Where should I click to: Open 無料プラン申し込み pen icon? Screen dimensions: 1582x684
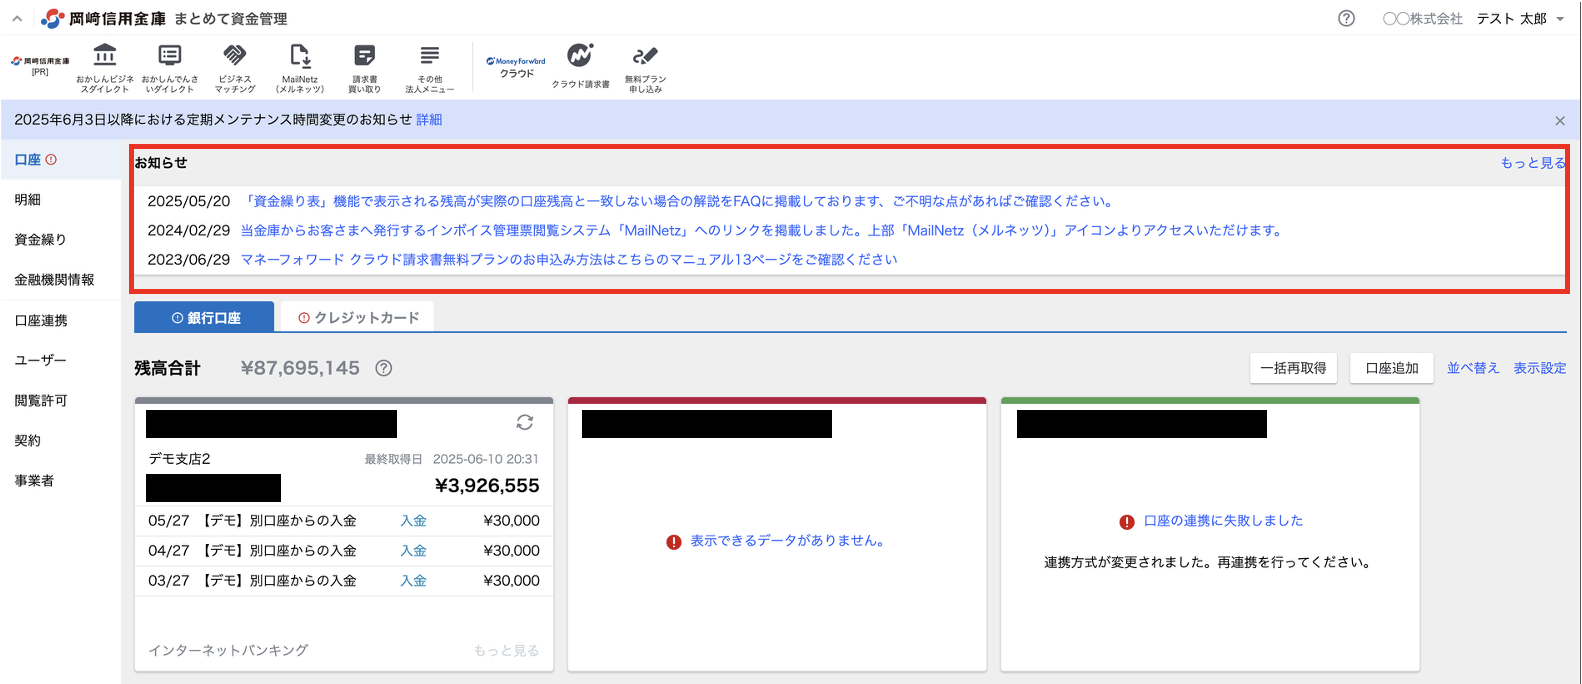click(x=645, y=68)
